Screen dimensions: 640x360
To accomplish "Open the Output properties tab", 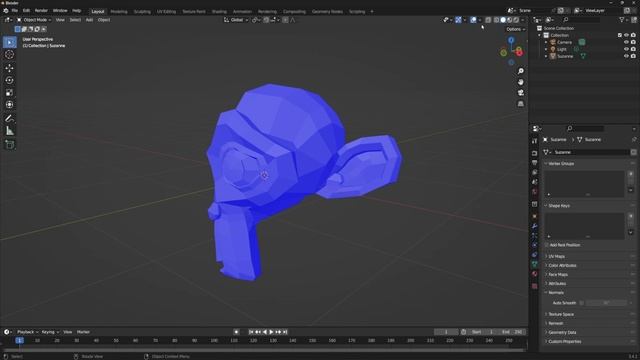I will coord(535,162).
